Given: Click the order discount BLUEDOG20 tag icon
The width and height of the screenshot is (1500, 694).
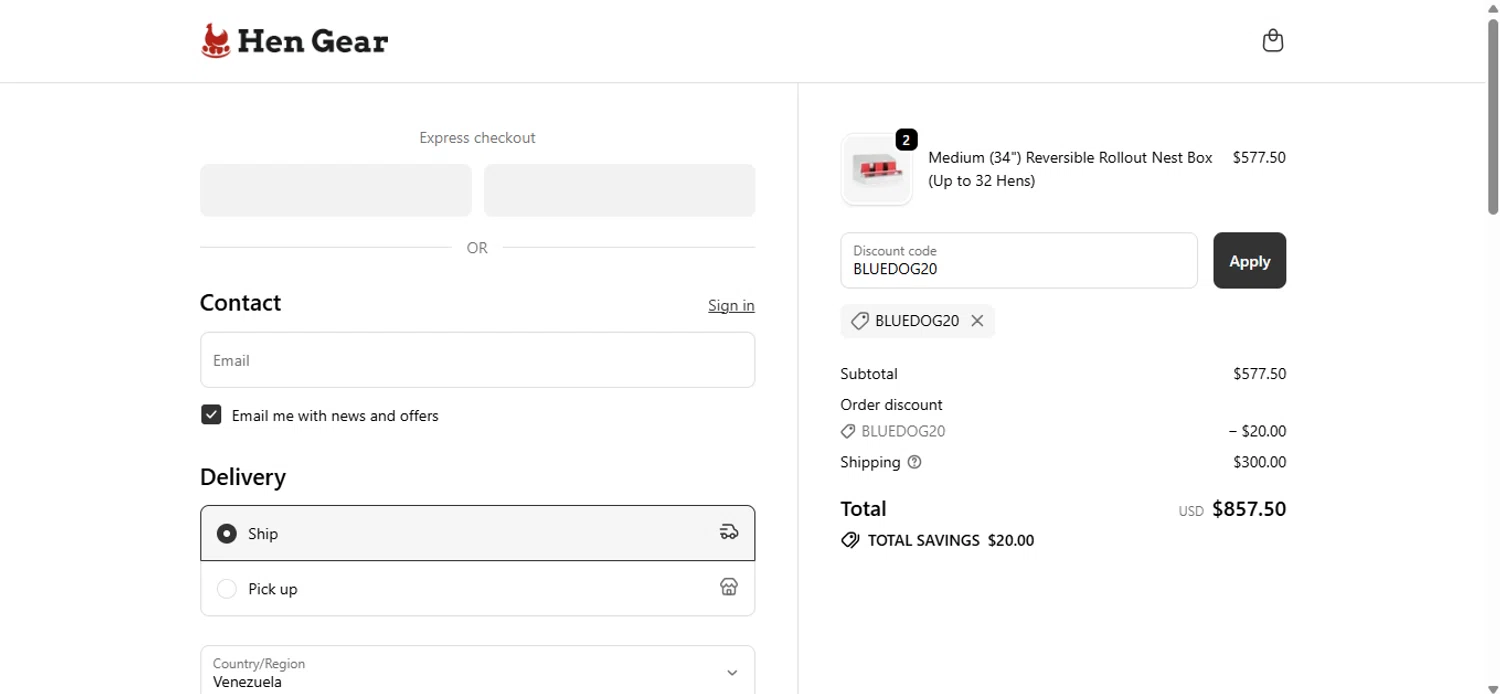Looking at the screenshot, I should (848, 431).
